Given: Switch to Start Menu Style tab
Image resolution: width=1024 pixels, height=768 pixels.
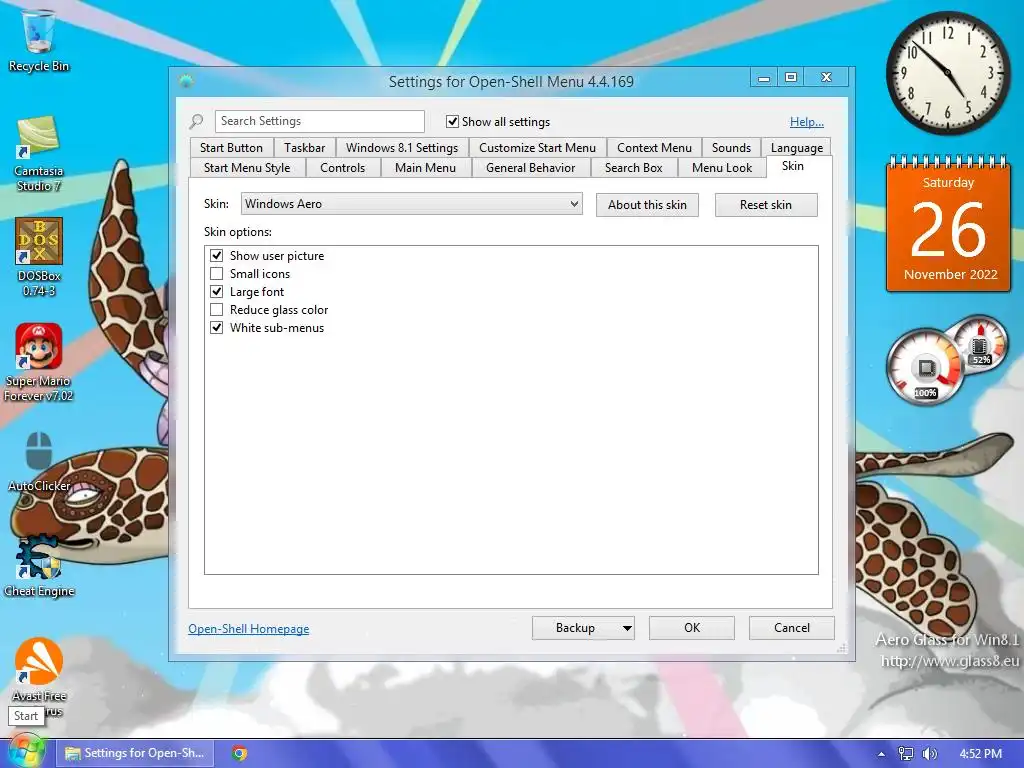Looking at the screenshot, I should (247, 168).
